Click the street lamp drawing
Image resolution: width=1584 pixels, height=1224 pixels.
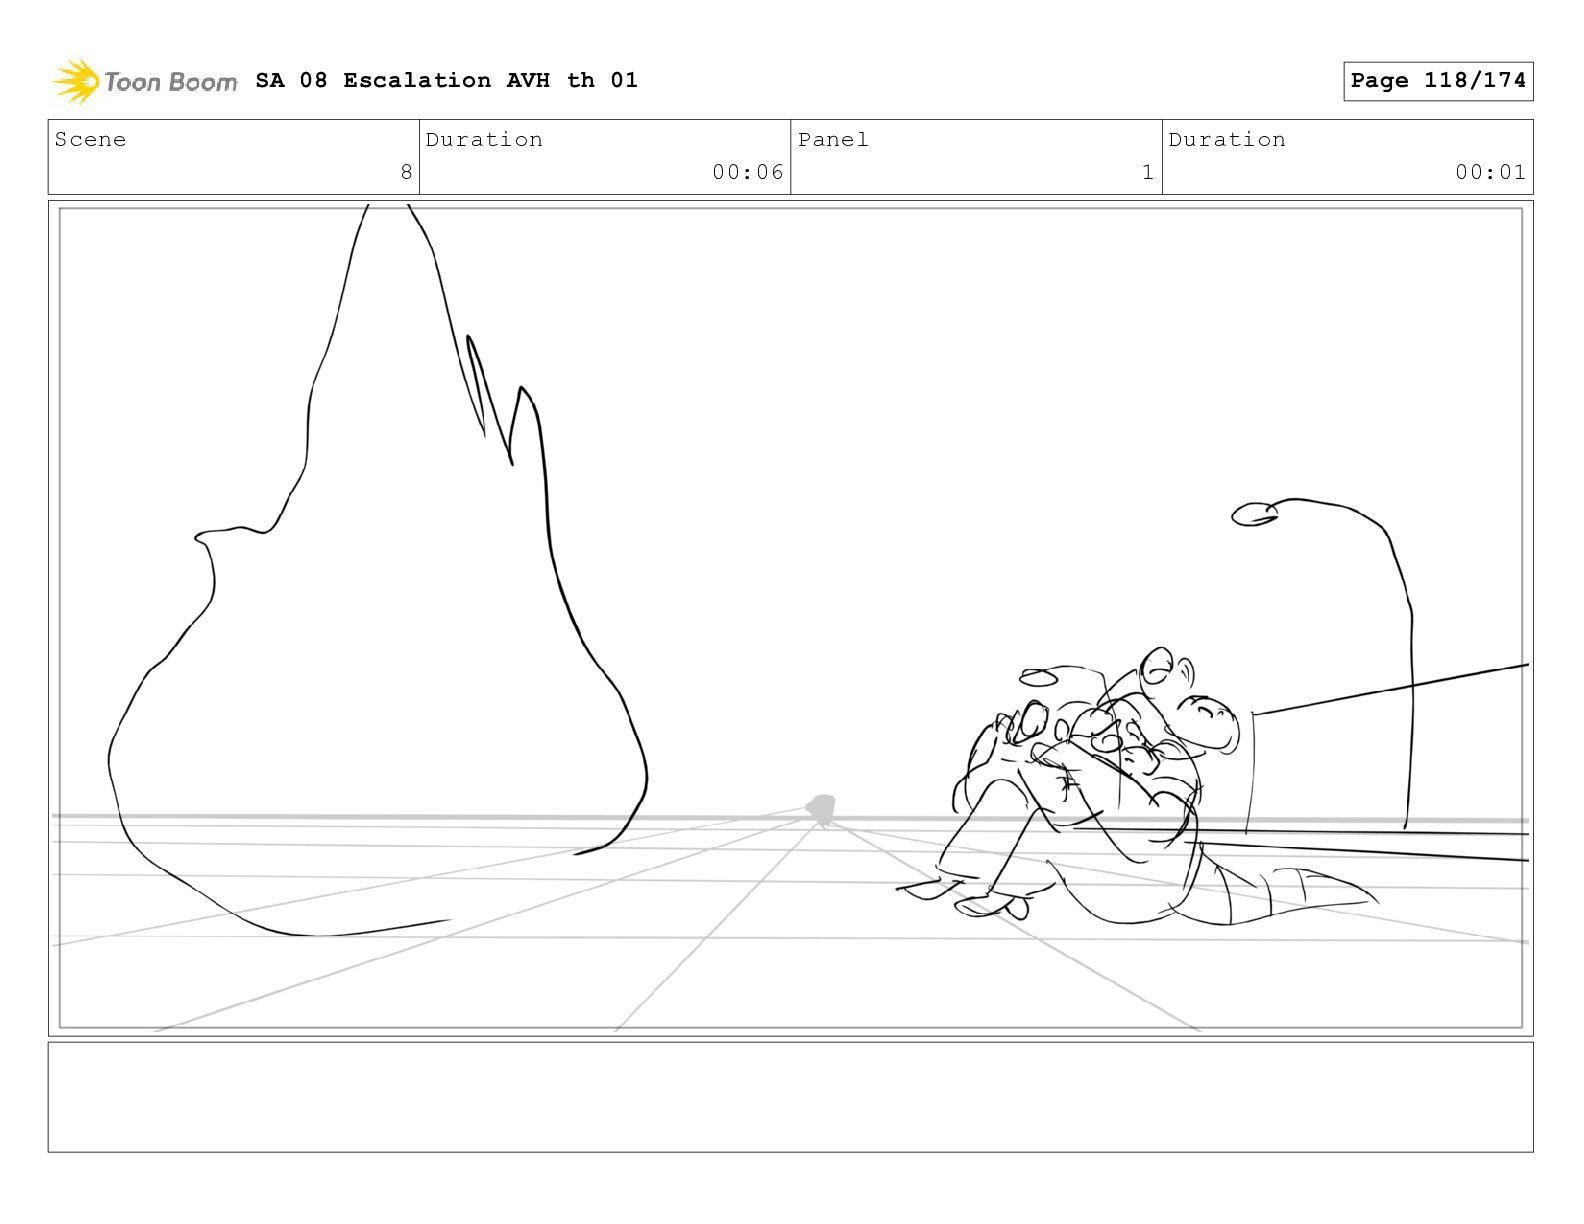point(1325,662)
